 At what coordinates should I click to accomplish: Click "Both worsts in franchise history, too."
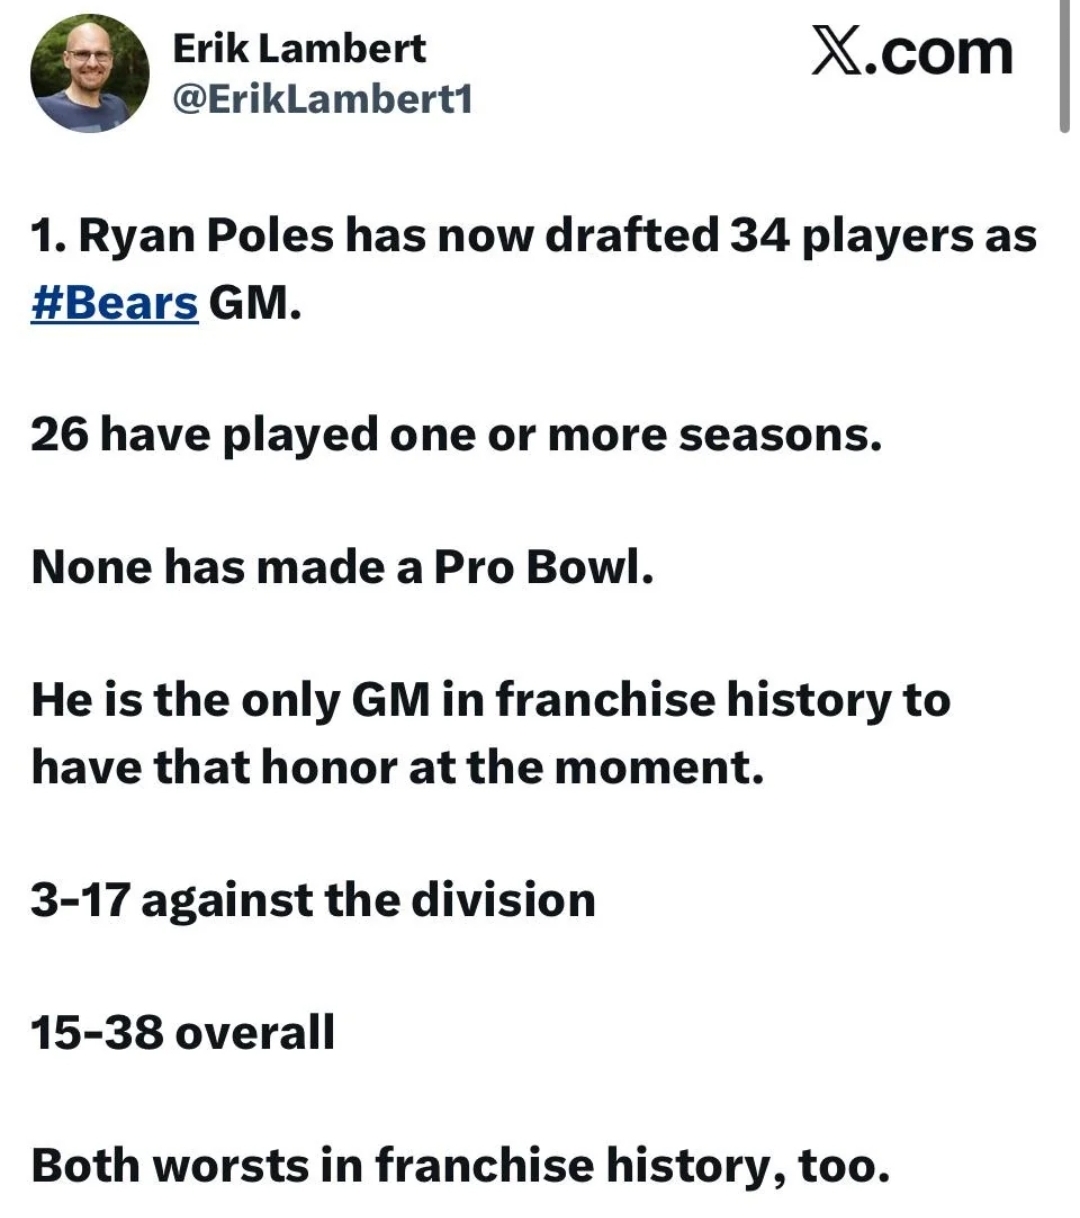[x=460, y=1166]
